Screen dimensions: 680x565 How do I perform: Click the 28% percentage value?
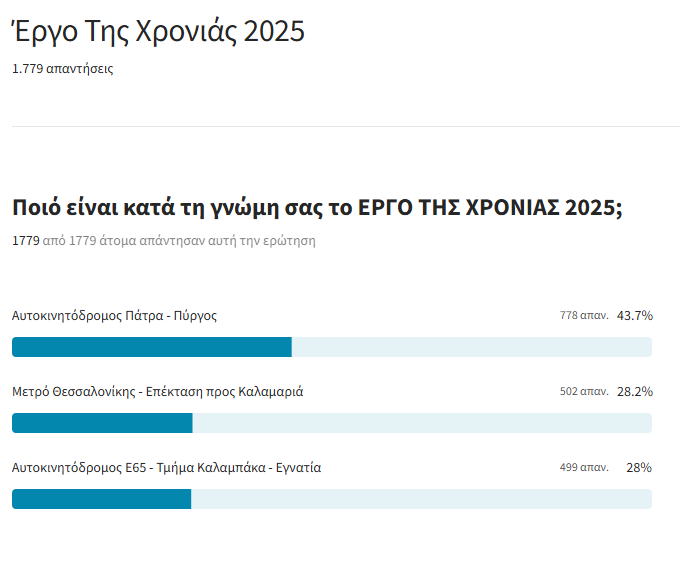pyautogui.click(x=639, y=468)
